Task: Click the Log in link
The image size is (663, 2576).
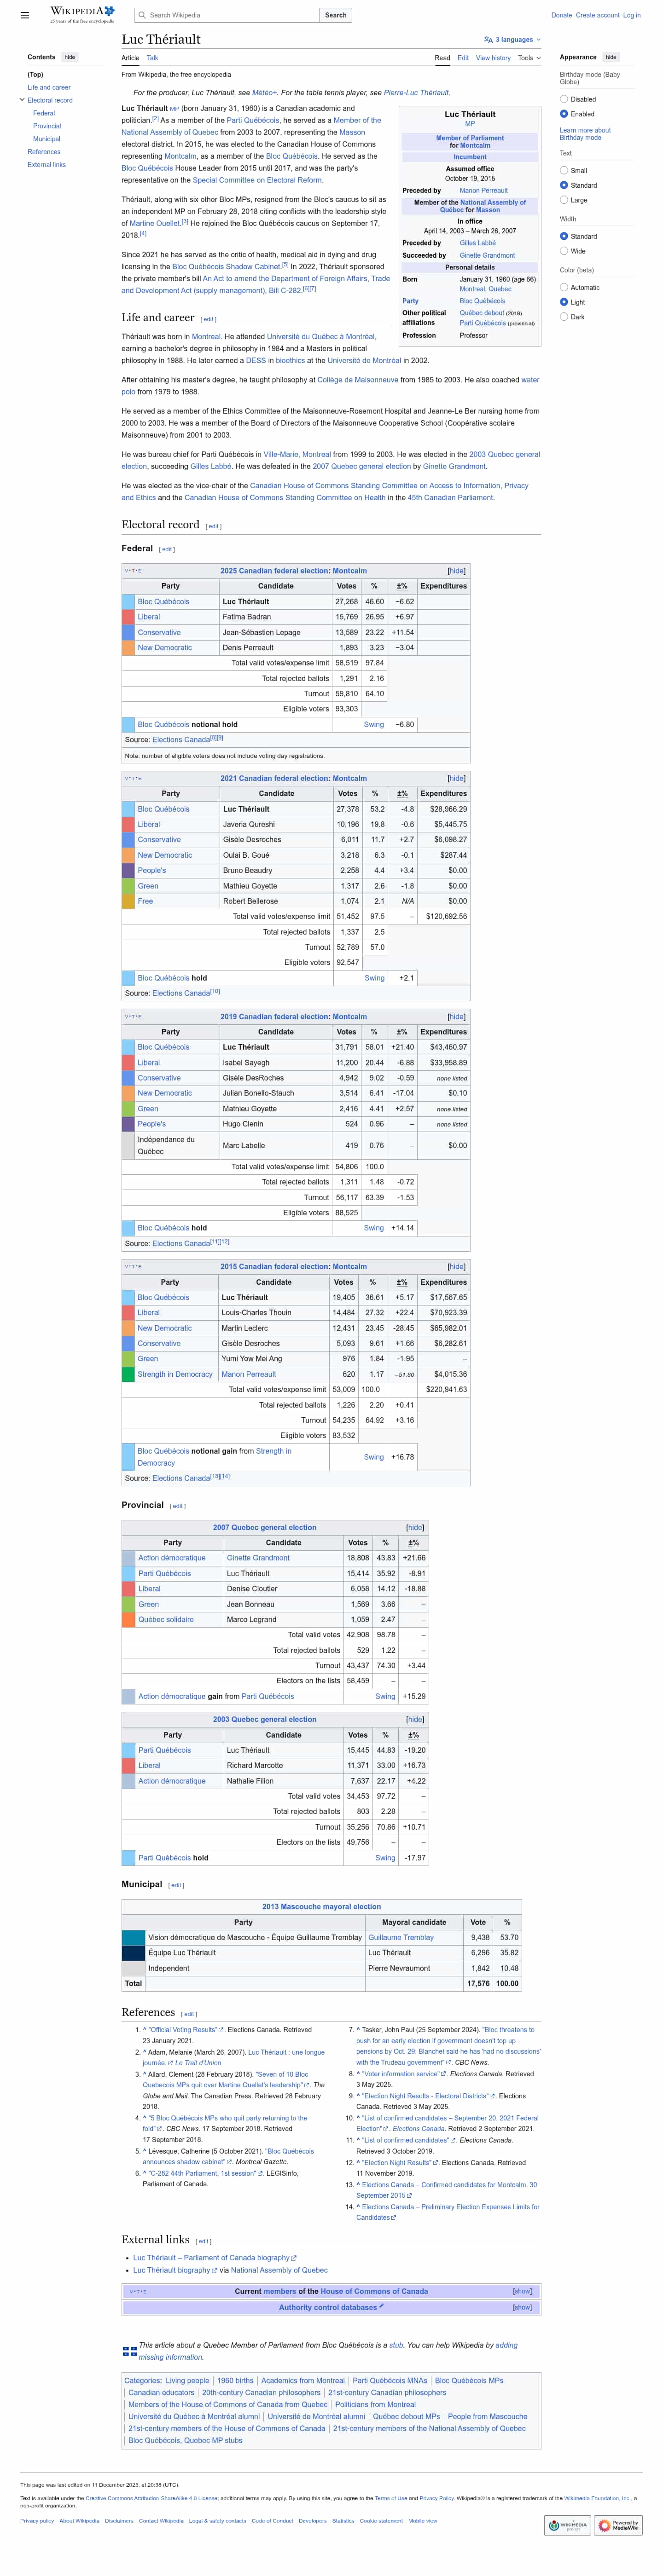Action: coord(632,15)
